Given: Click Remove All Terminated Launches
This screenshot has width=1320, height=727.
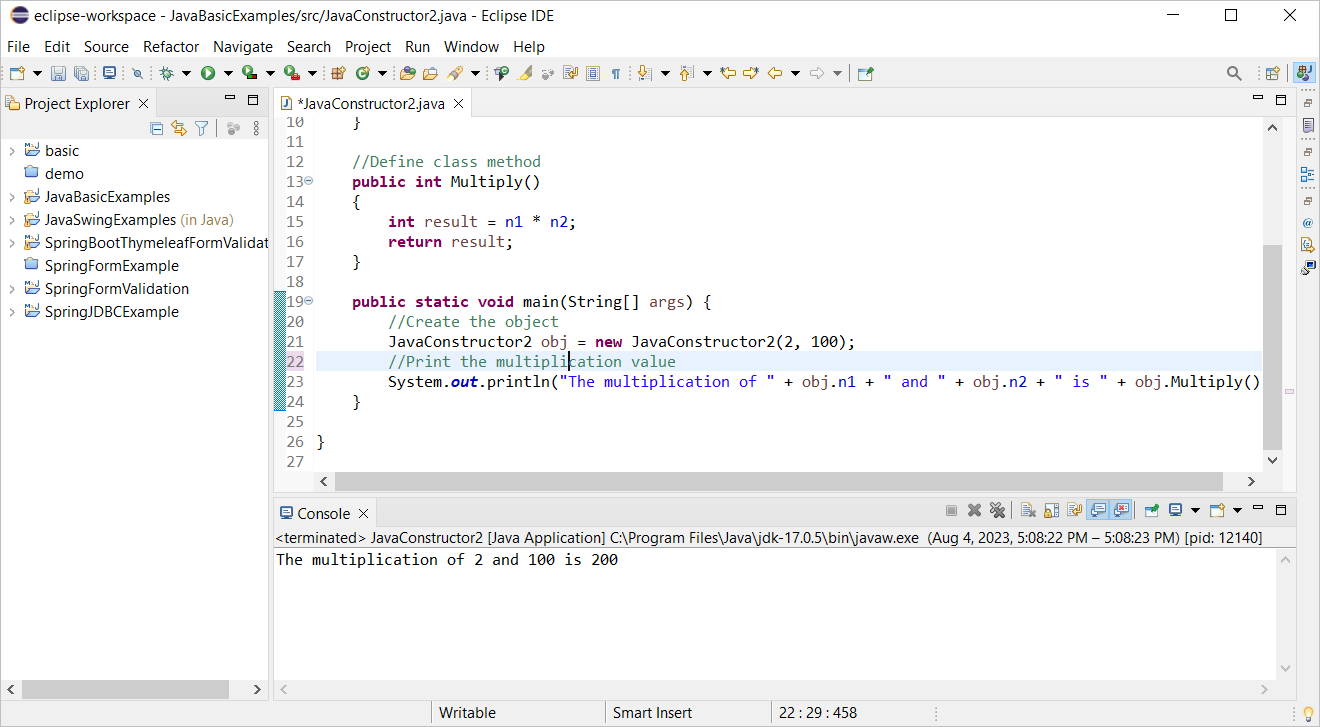Looking at the screenshot, I should (999, 510).
